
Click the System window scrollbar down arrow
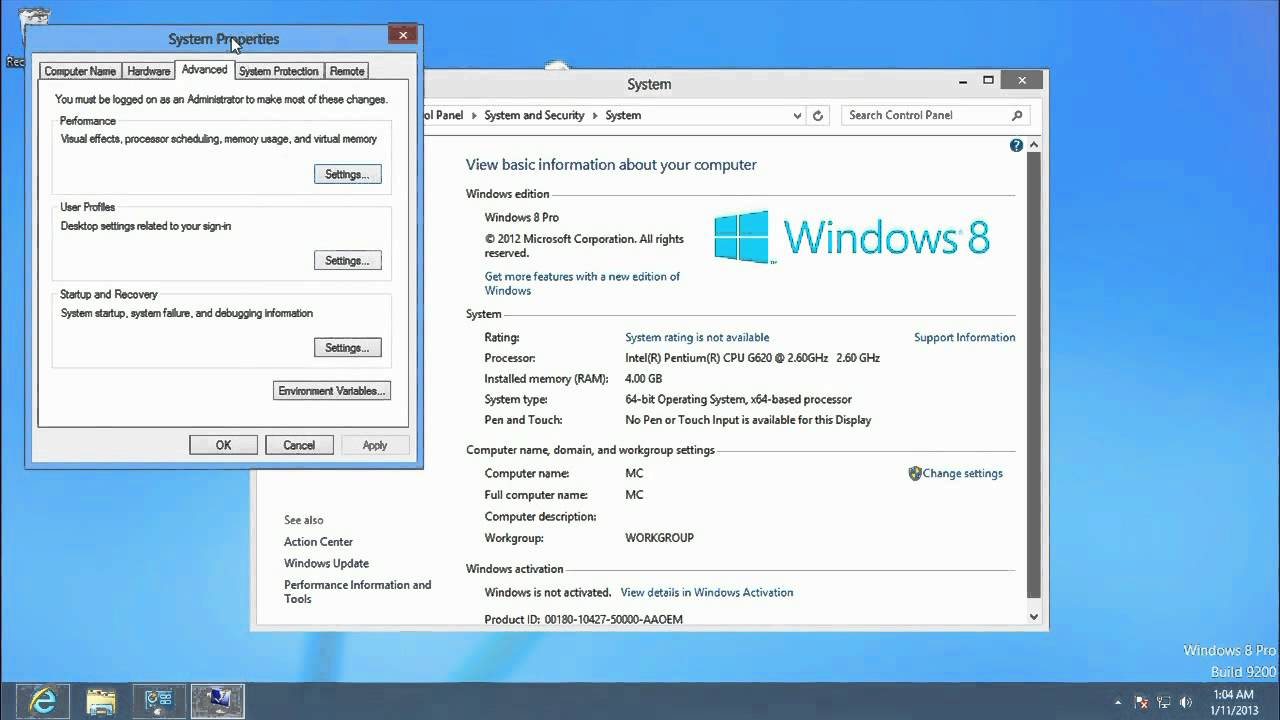coord(1034,617)
